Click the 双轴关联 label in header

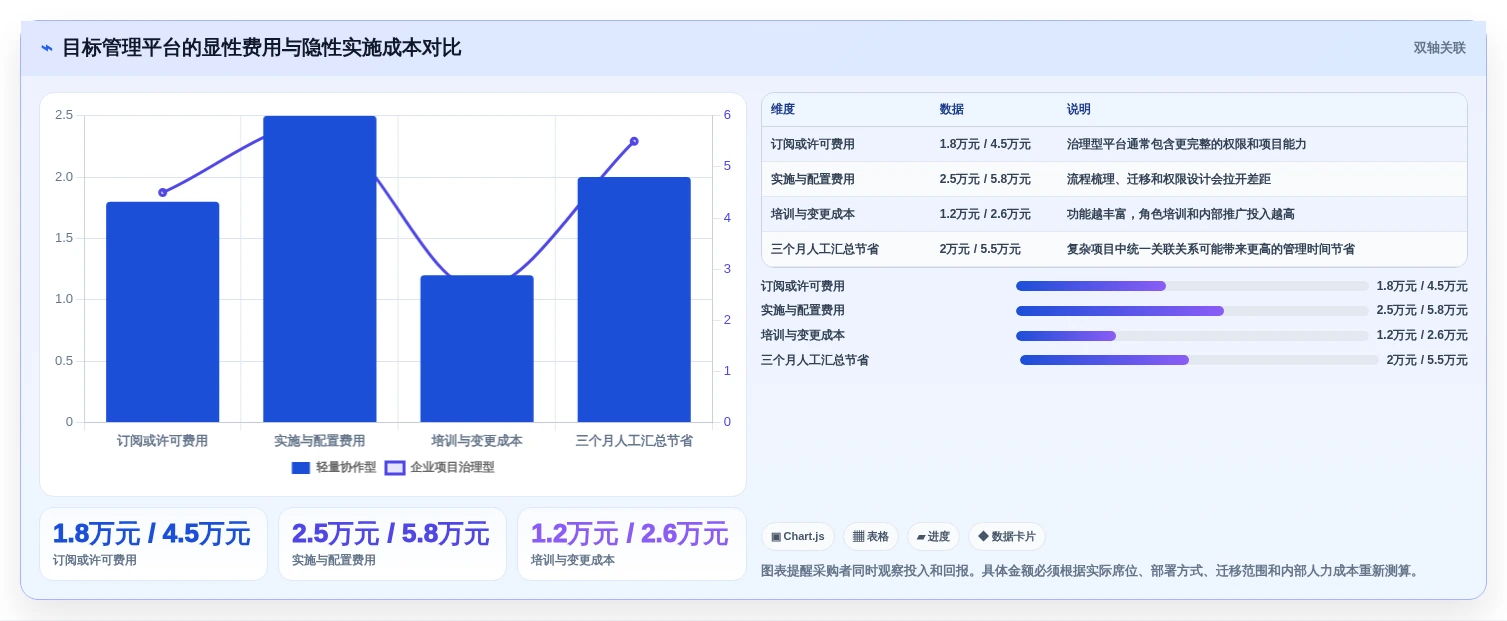[1439, 48]
